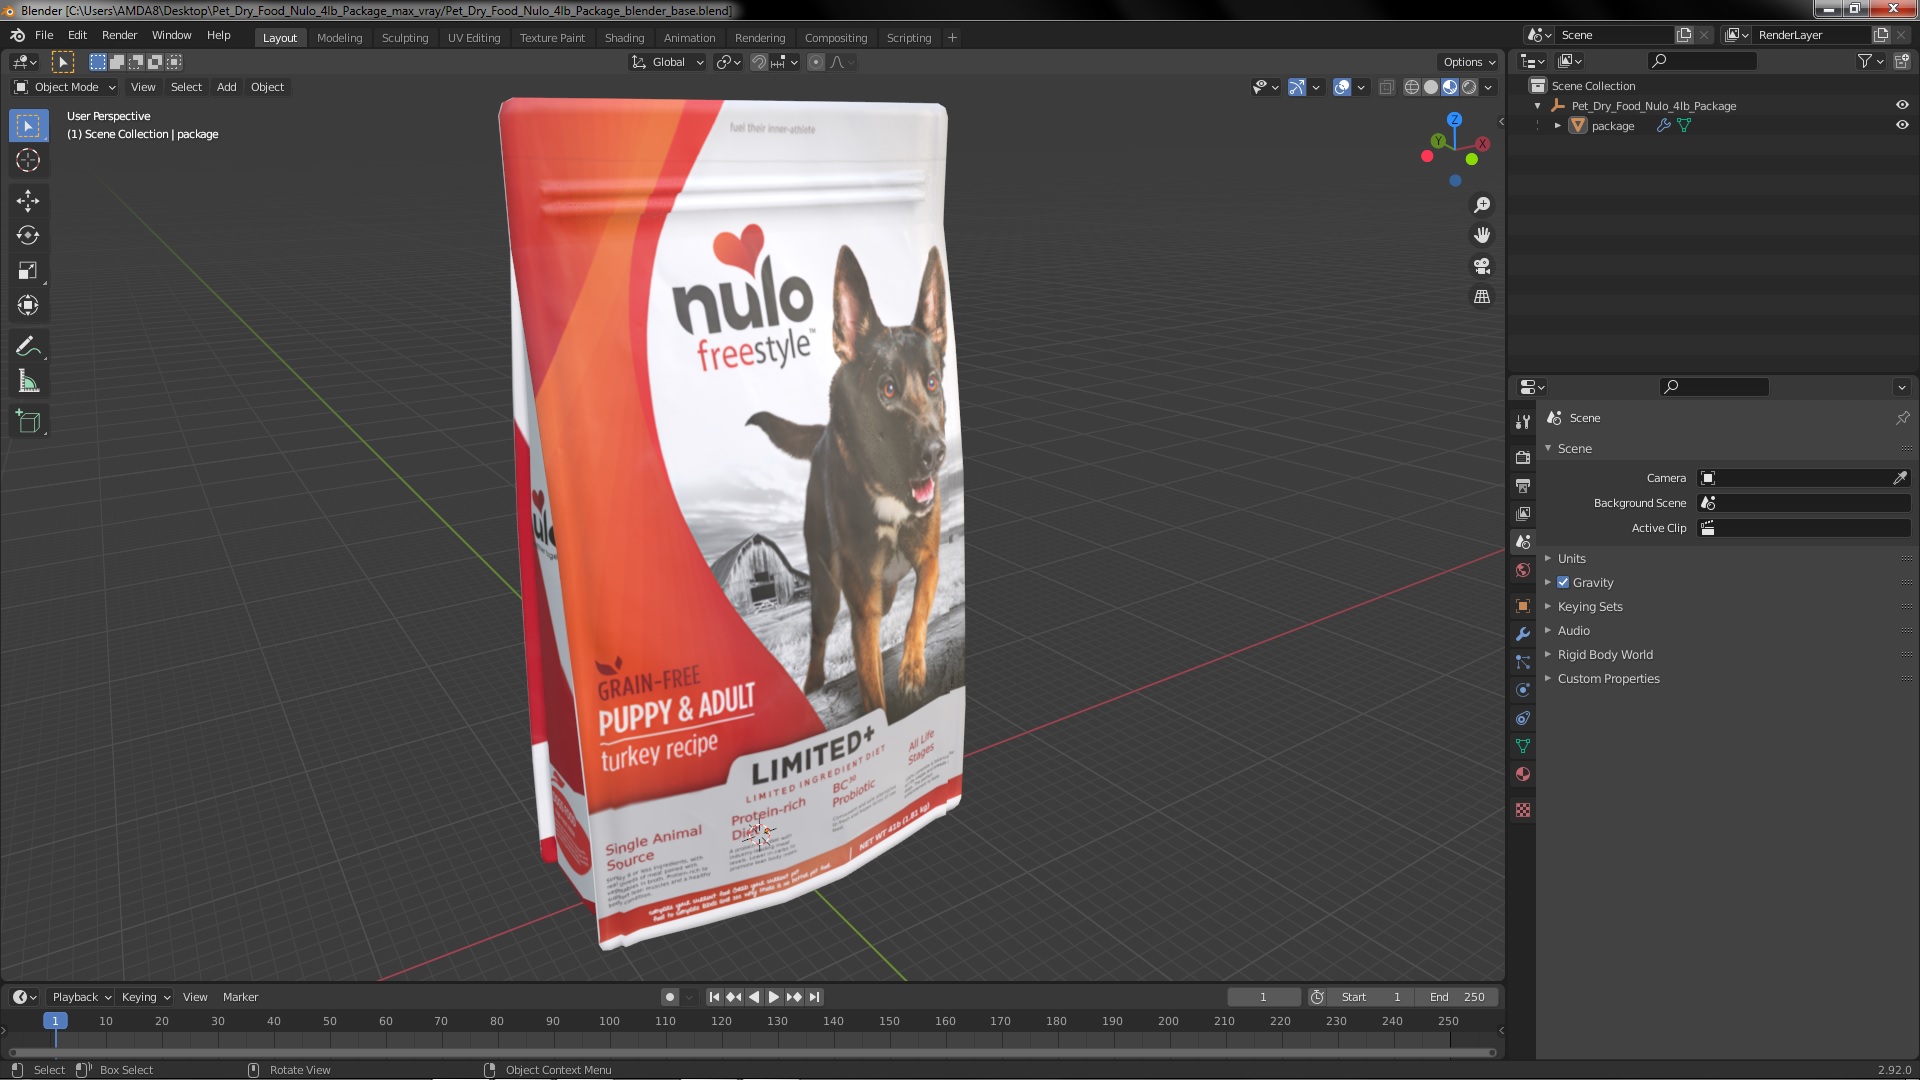Select the Annotate tool
Viewport: 1920px width, 1080px height.
click(28, 347)
